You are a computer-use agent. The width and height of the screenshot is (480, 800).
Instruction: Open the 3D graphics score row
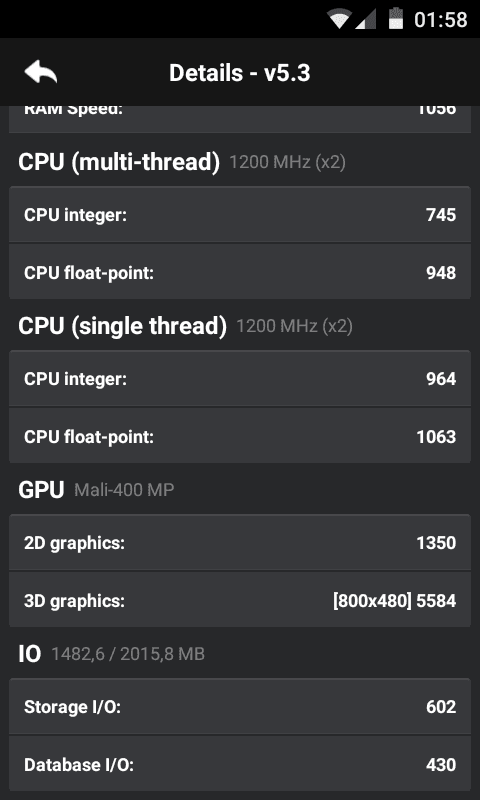tap(240, 600)
